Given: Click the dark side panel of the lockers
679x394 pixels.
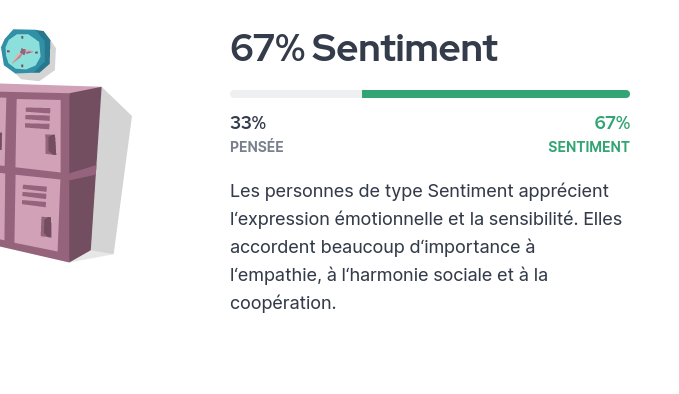Looking at the screenshot, I should (83, 173).
